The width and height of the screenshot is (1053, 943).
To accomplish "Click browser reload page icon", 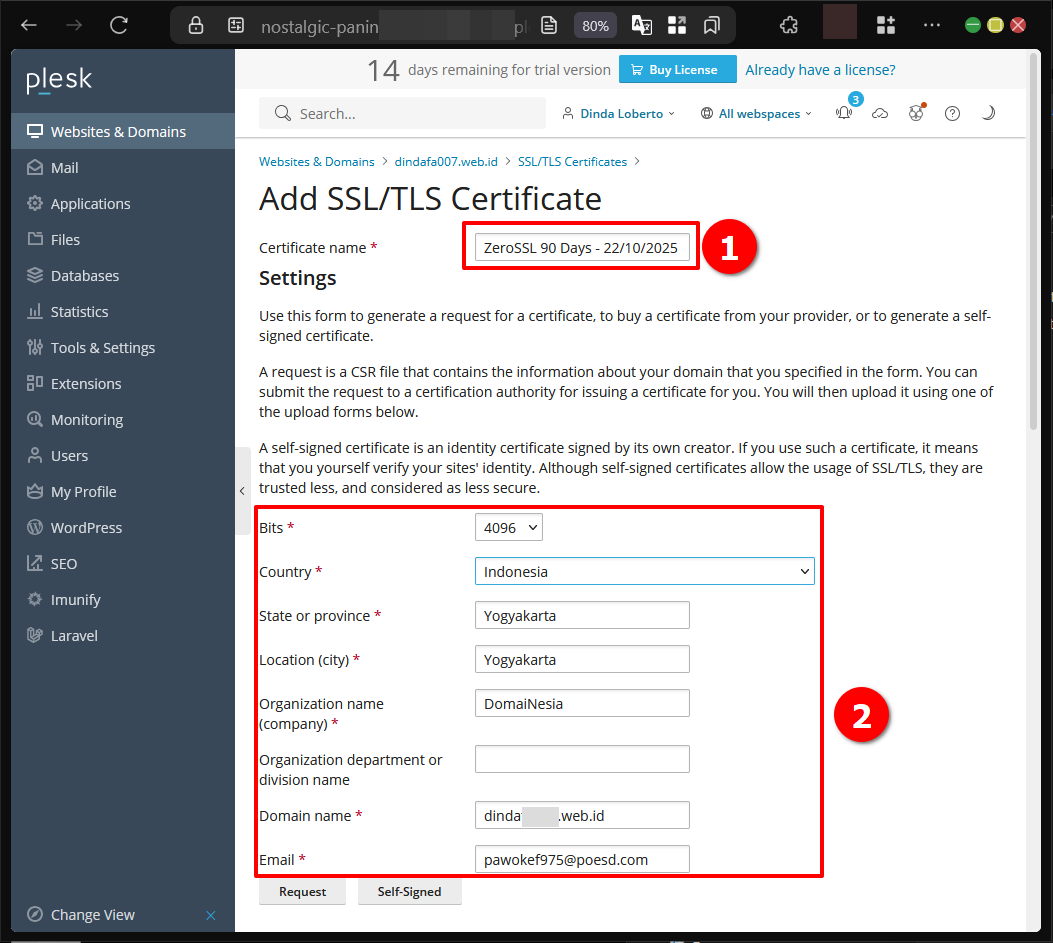I will [x=119, y=26].
